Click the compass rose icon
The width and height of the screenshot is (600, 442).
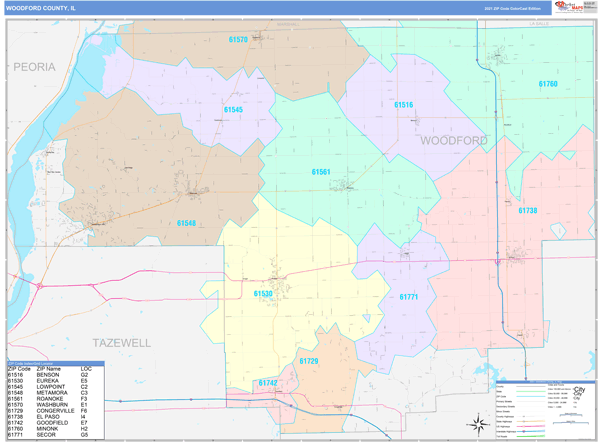(478, 424)
